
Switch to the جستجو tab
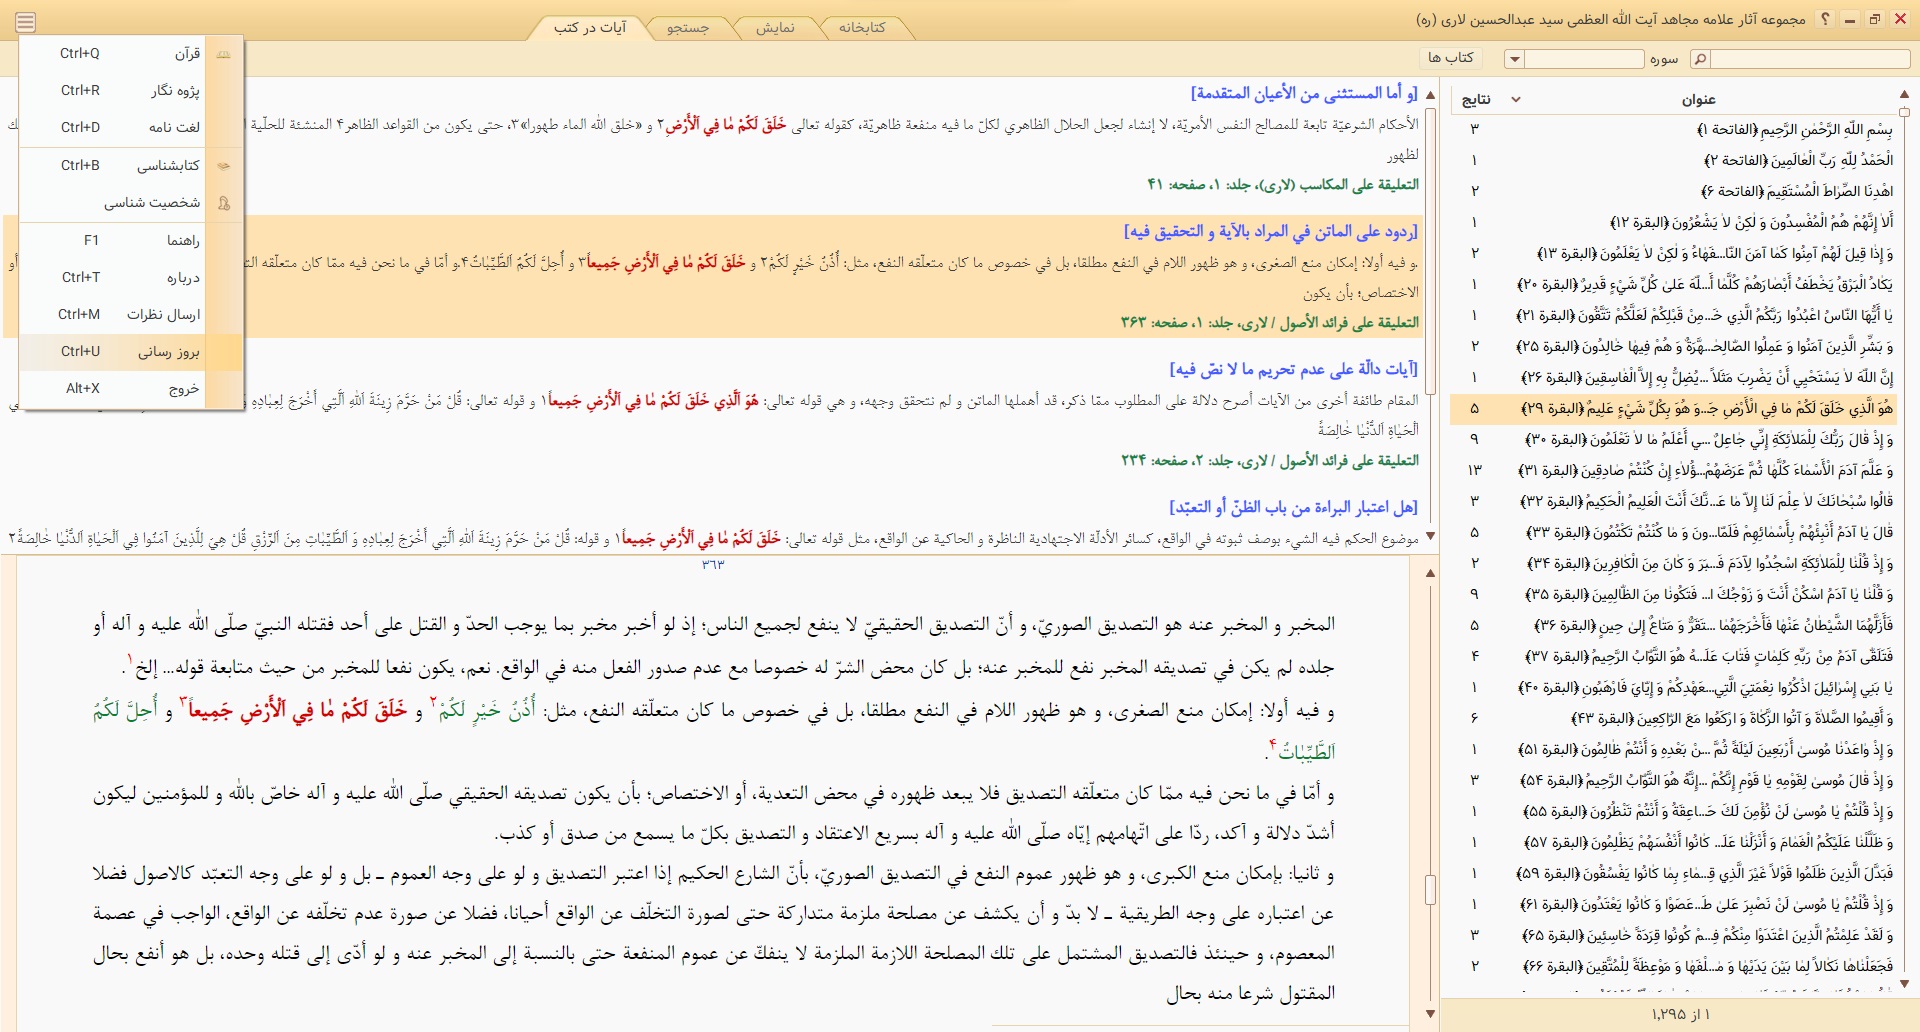tap(688, 28)
